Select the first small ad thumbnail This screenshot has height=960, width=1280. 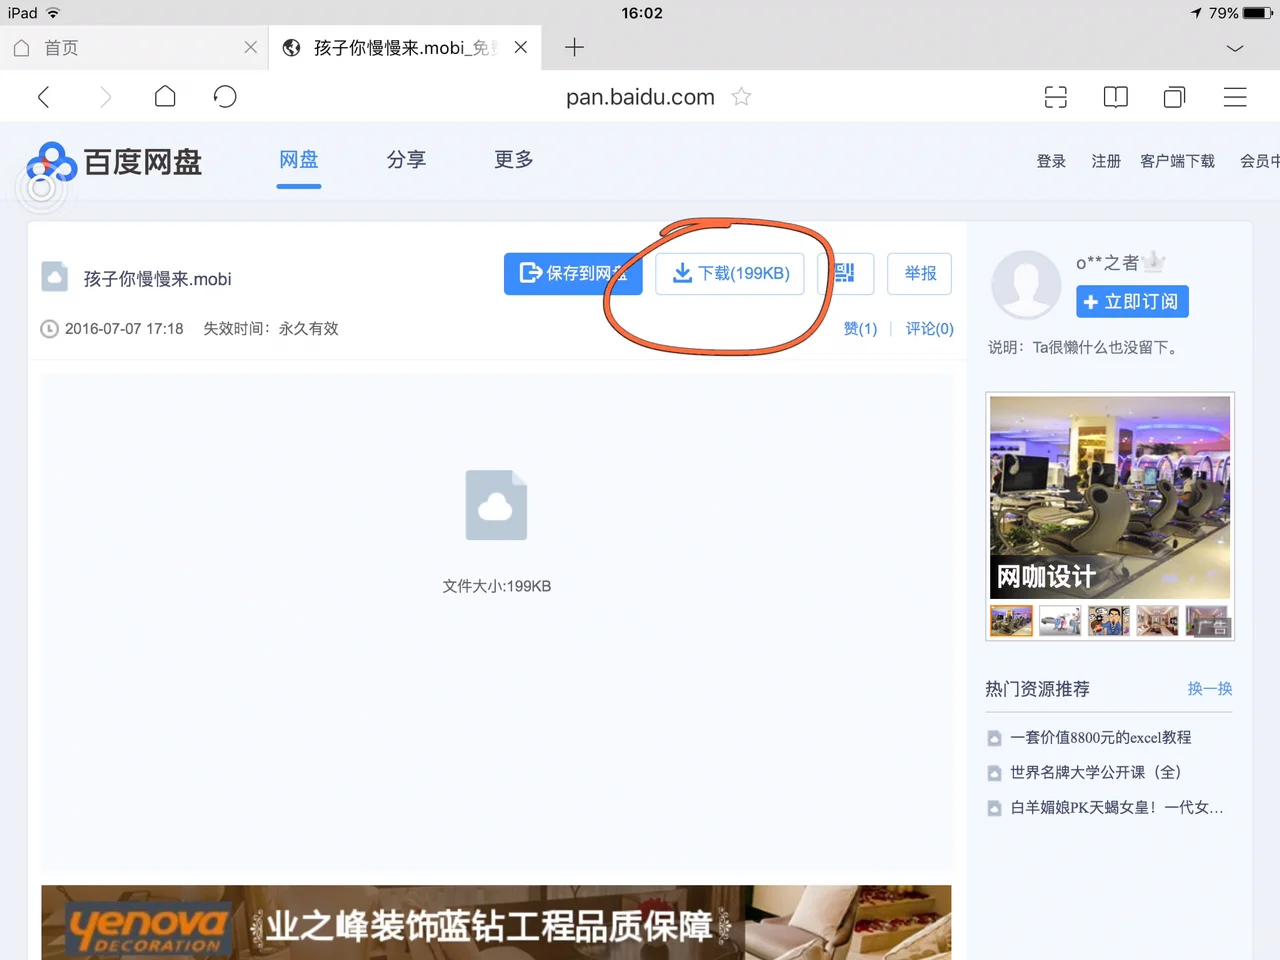[1011, 621]
